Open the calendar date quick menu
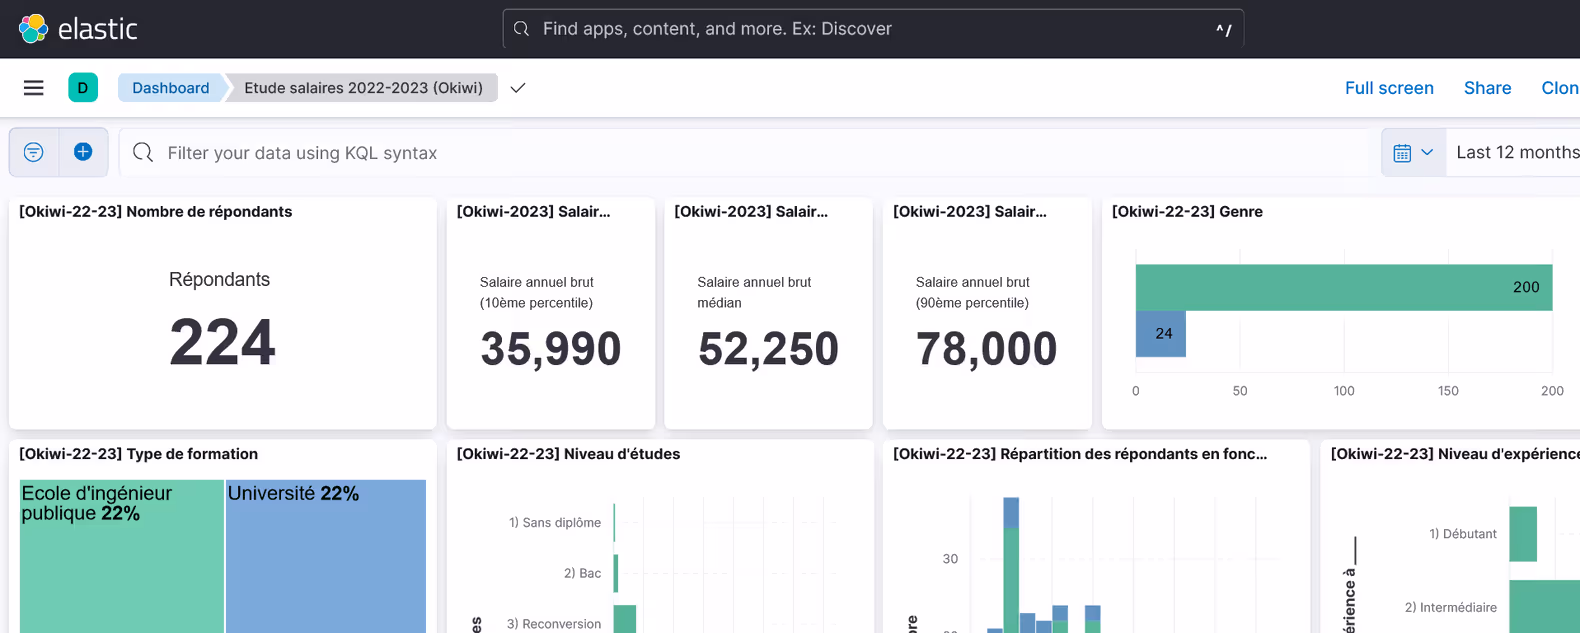The image size is (1580, 633). 1413,152
